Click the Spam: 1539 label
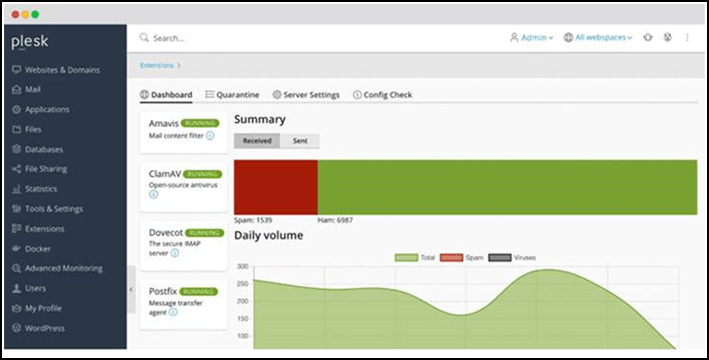Viewport: 709px width, 360px height. [x=253, y=220]
